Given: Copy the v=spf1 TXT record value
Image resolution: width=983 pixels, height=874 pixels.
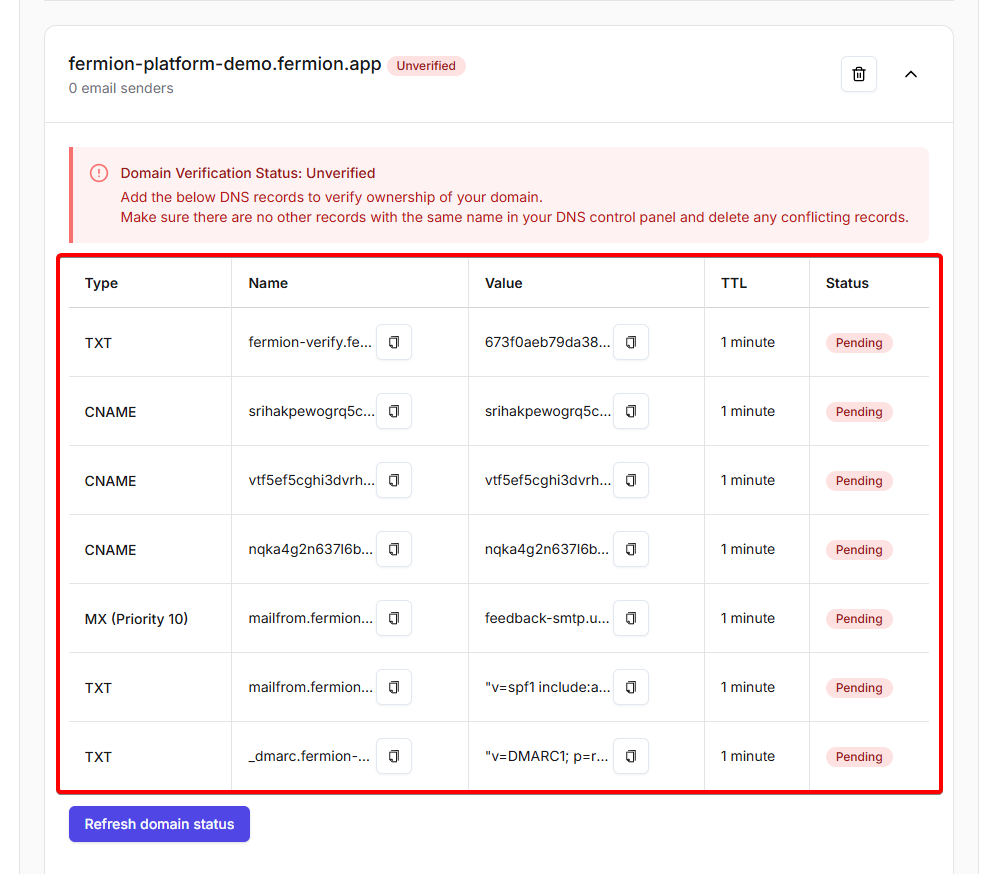Looking at the screenshot, I should pyautogui.click(x=630, y=687).
